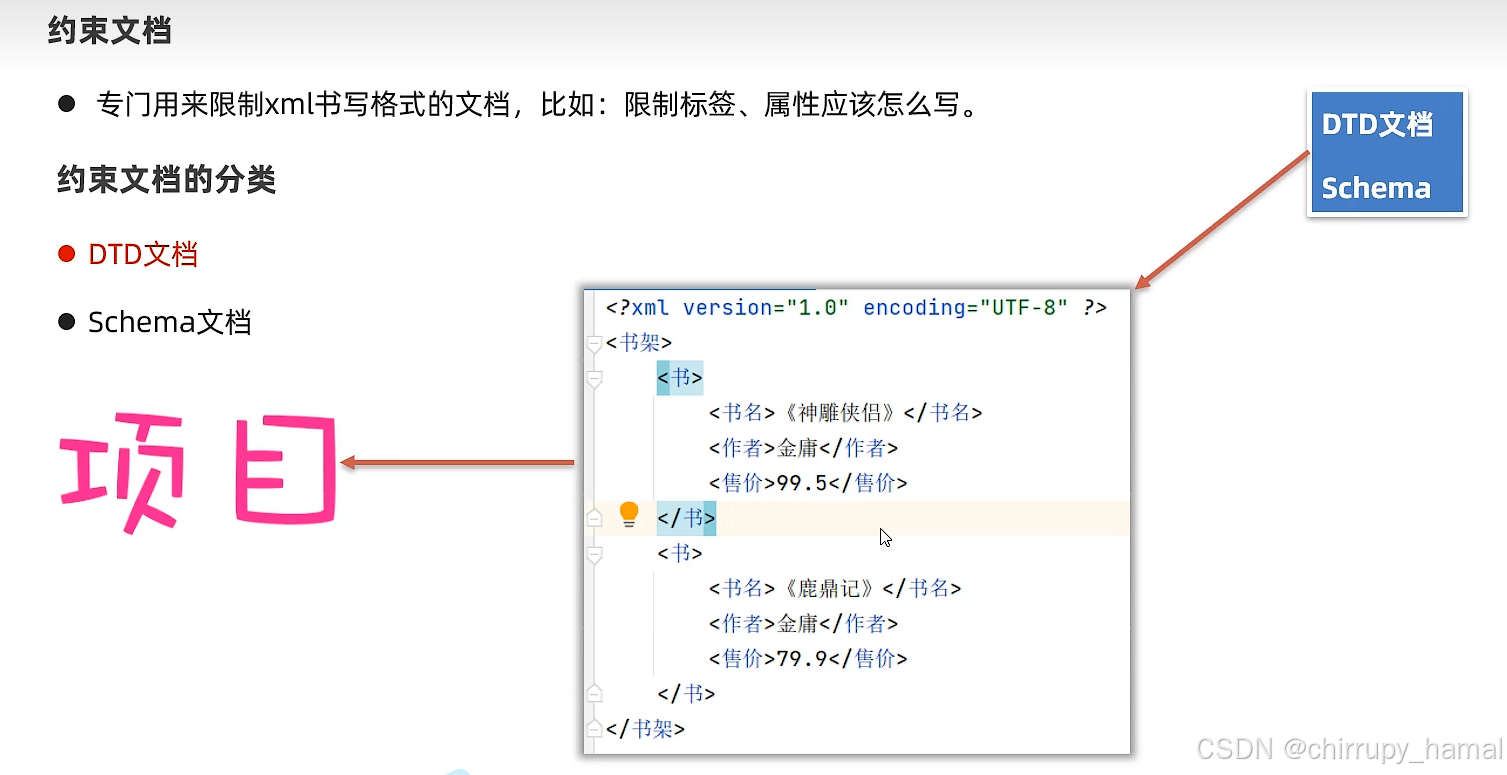This screenshot has width=1507, height=775.
Task: Collapse the second 书 element fold marker
Action: pyautogui.click(x=594, y=553)
